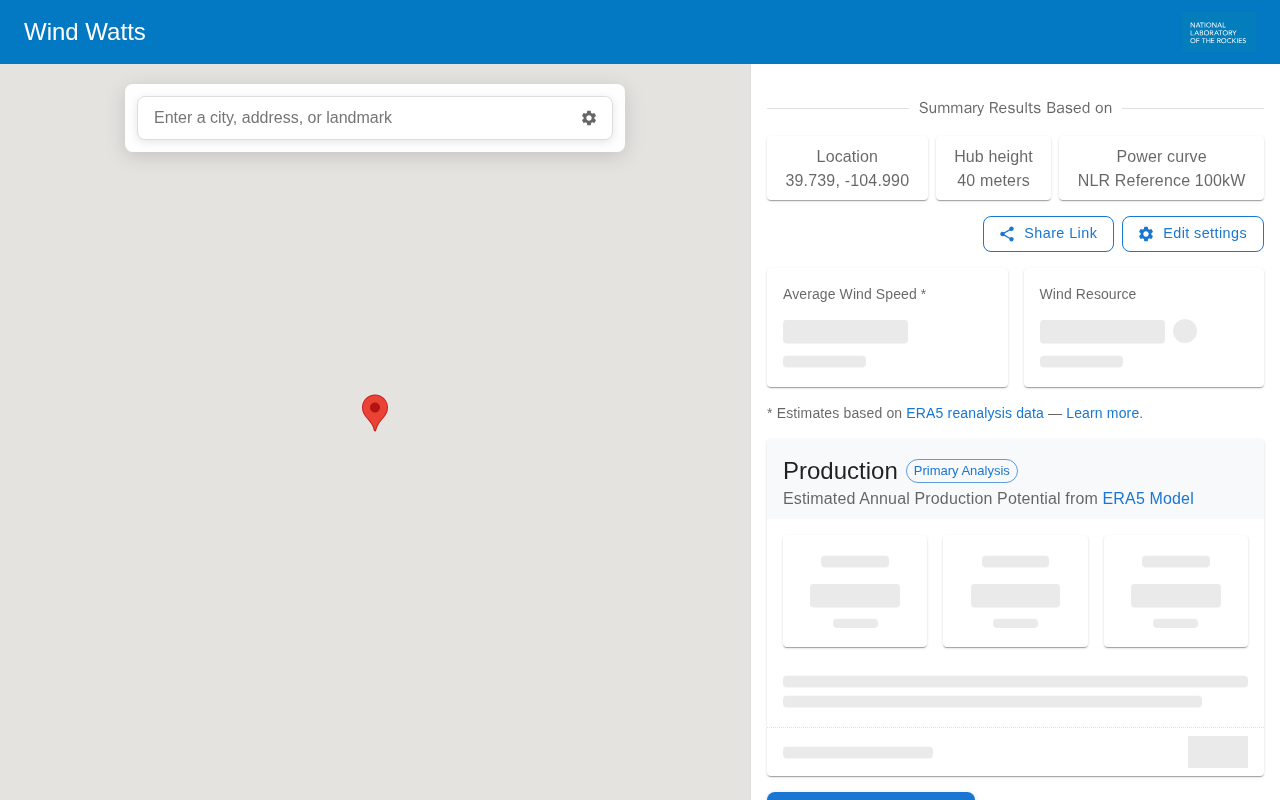Click the Production section heading
1280x800 pixels.
840,471
